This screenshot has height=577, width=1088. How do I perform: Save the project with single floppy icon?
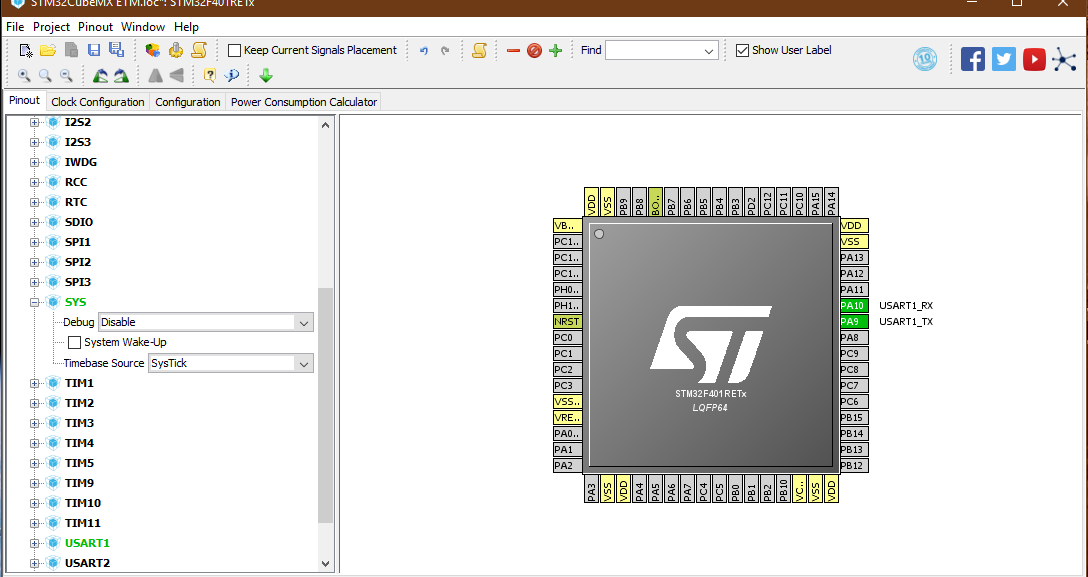(x=94, y=50)
